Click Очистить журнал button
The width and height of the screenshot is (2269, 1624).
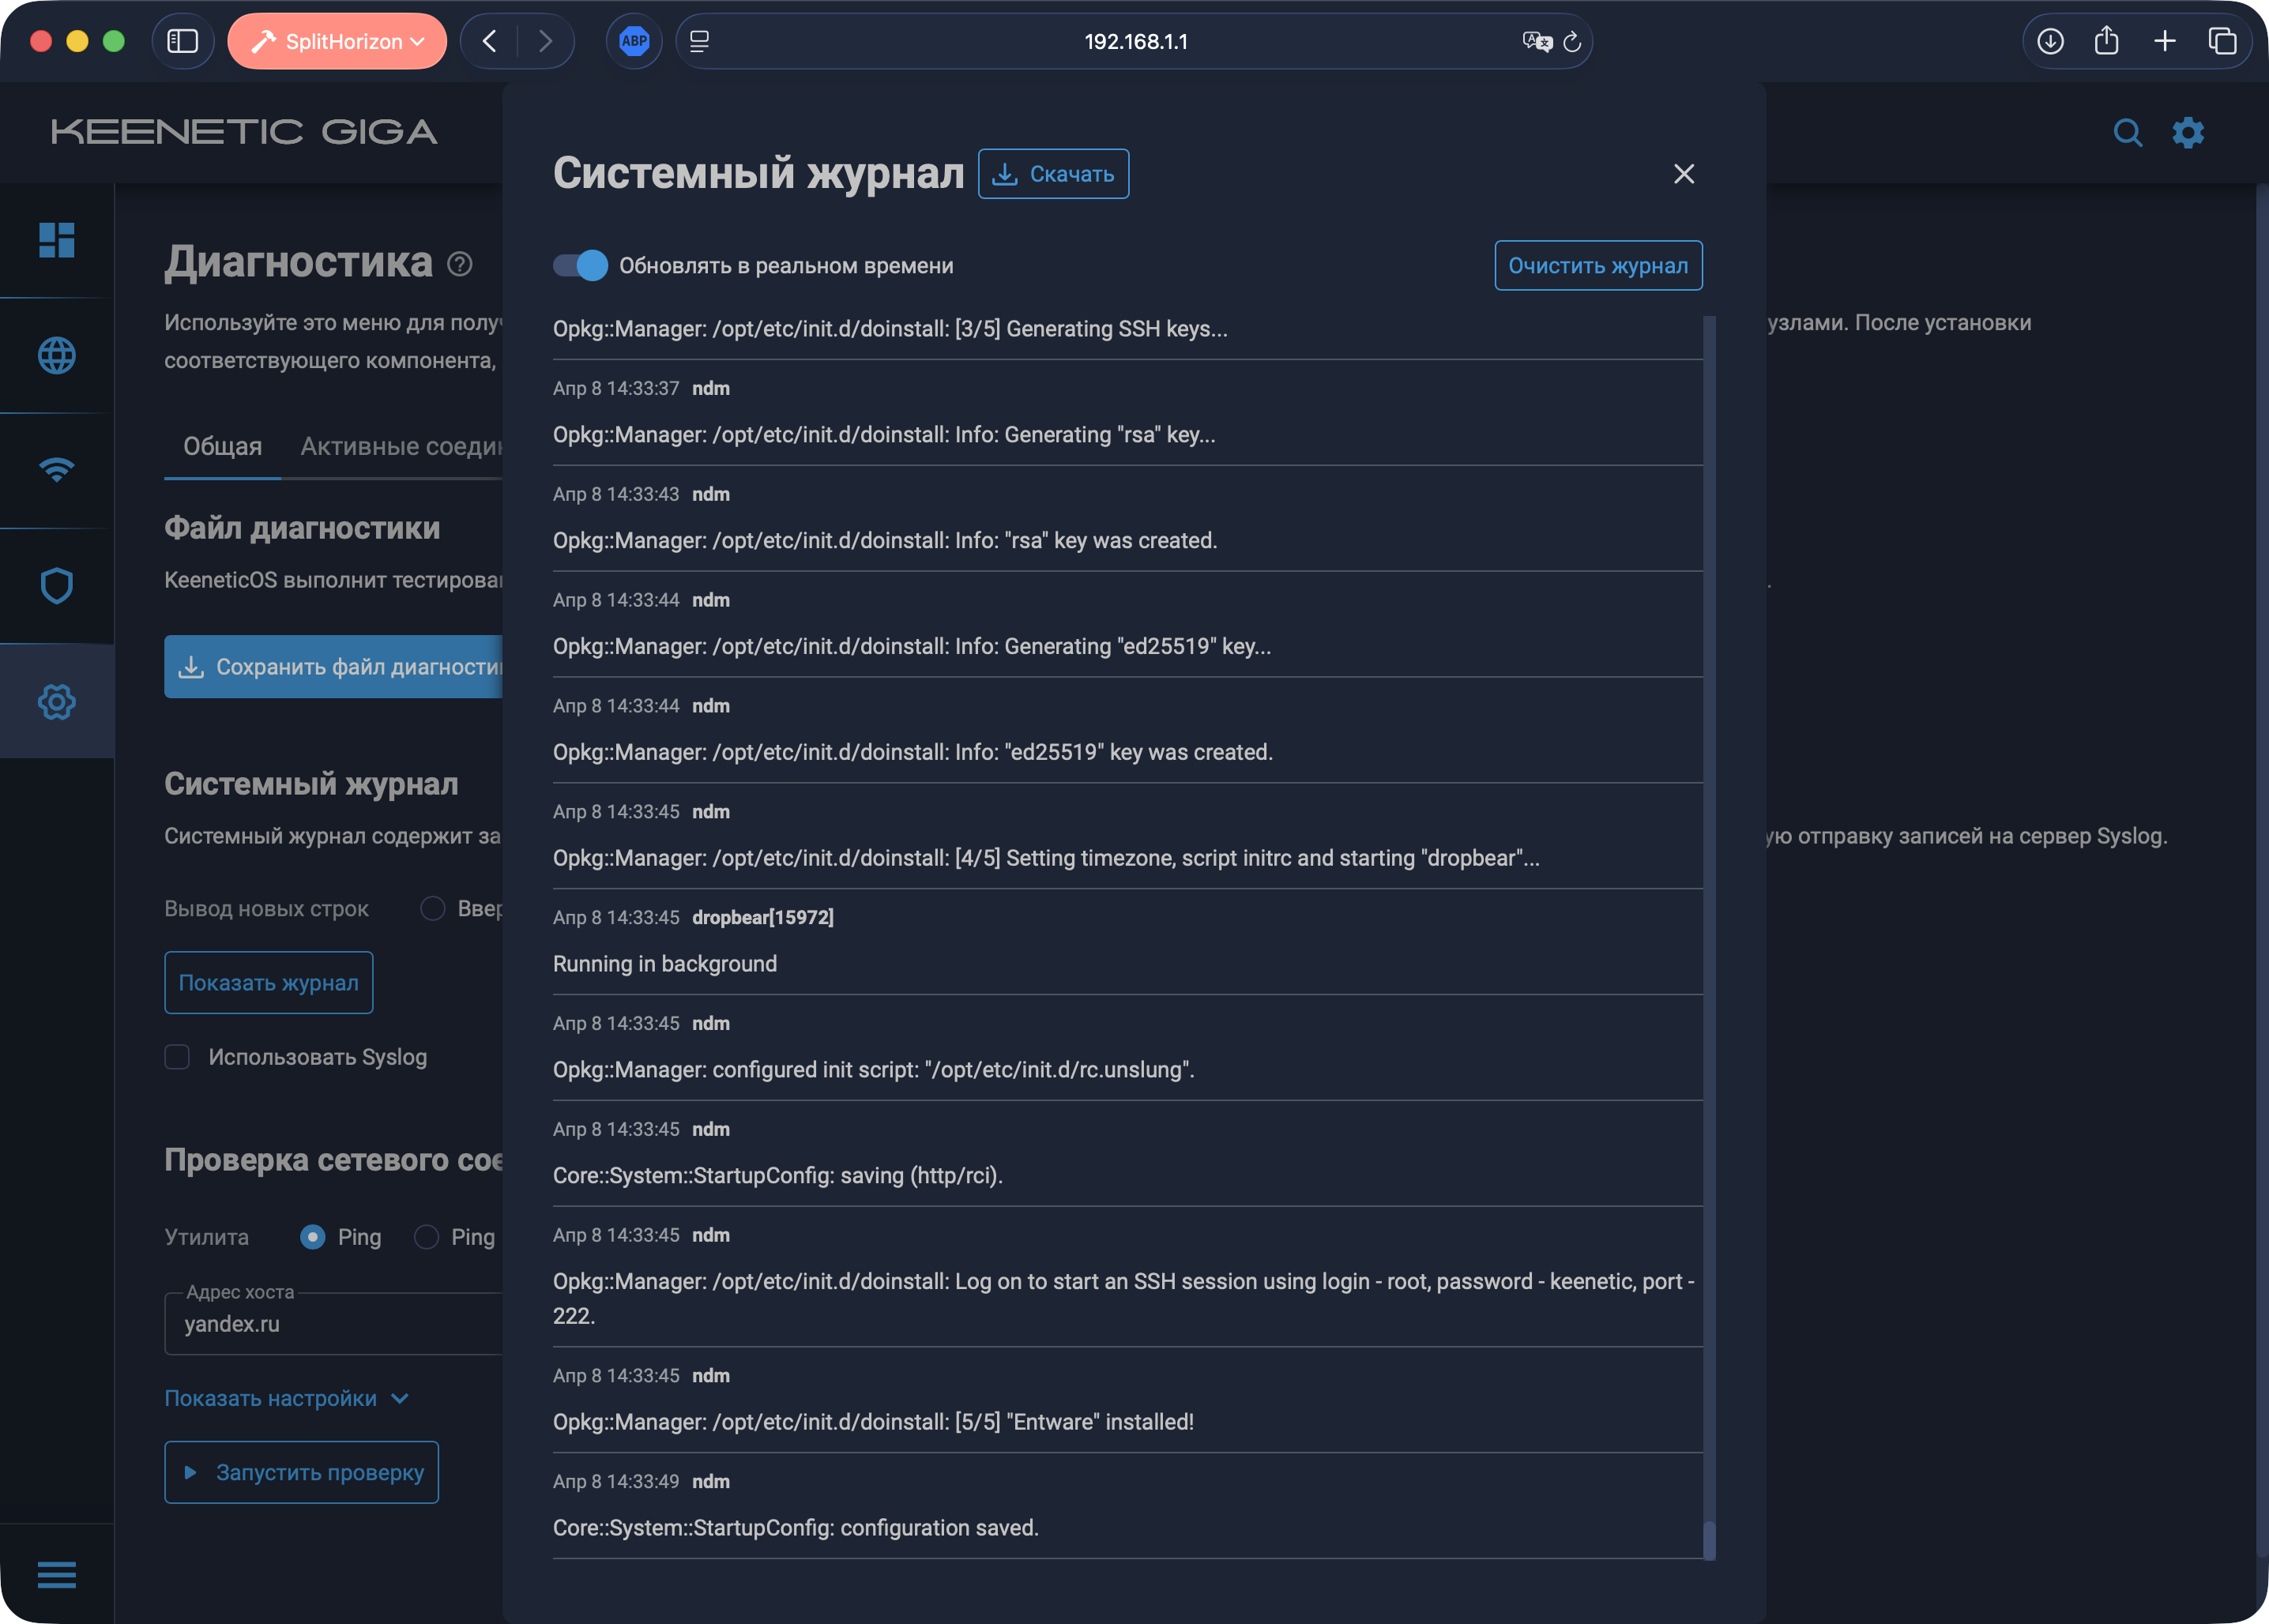[1598, 265]
